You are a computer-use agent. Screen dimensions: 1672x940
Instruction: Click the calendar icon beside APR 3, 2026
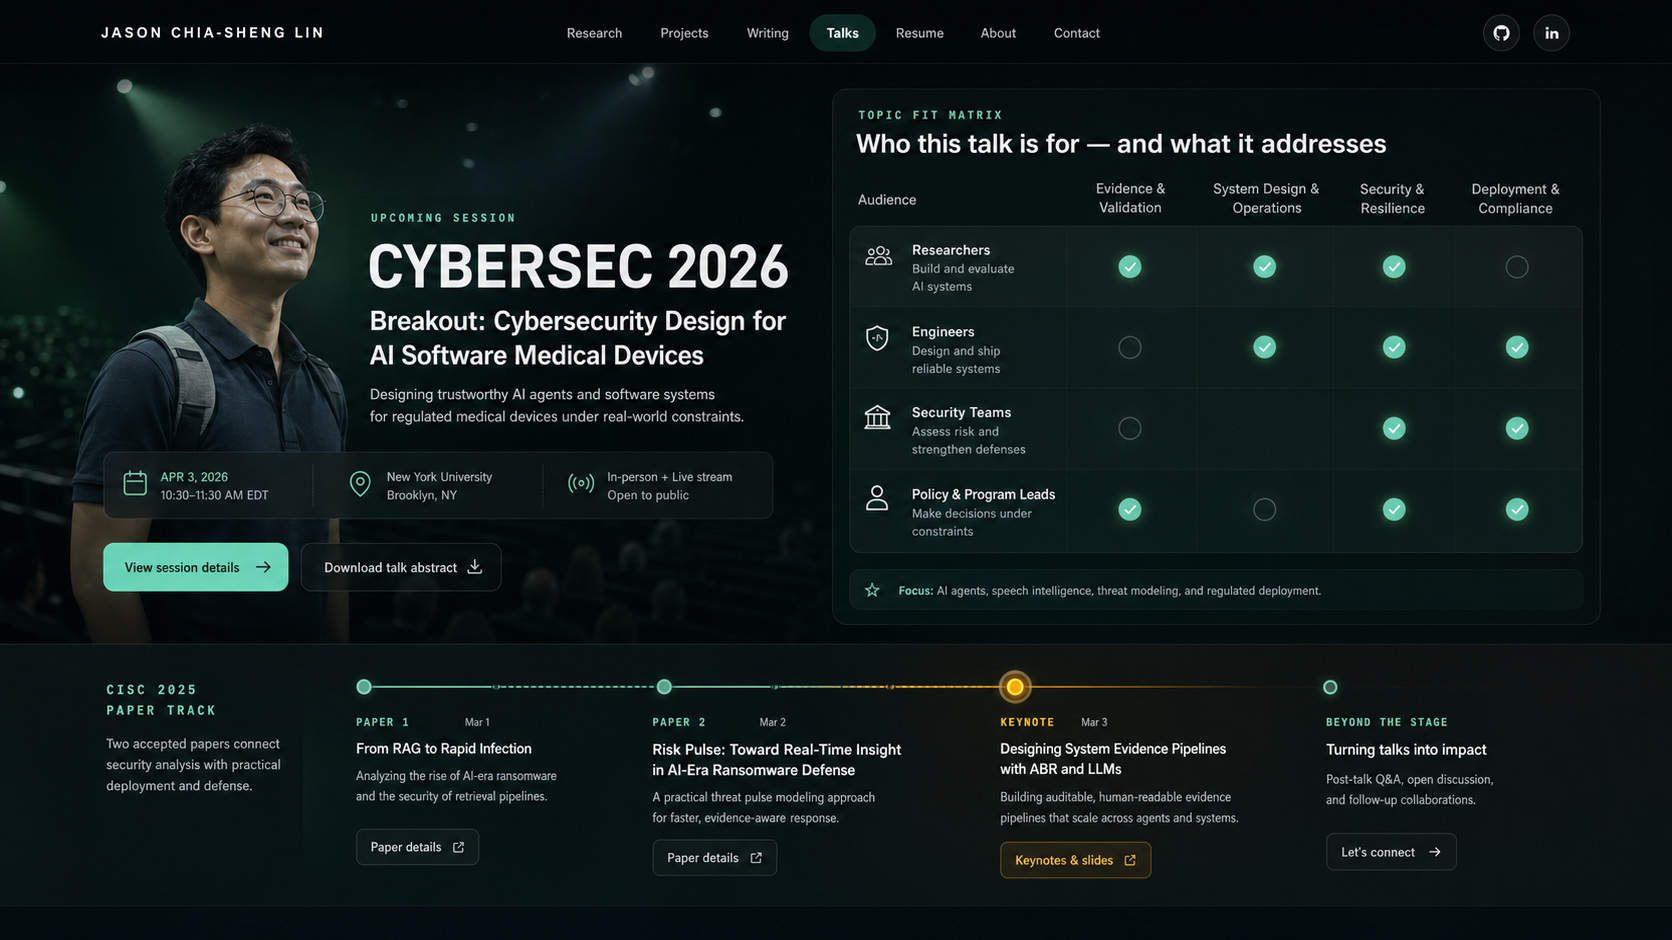pyautogui.click(x=135, y=484)
